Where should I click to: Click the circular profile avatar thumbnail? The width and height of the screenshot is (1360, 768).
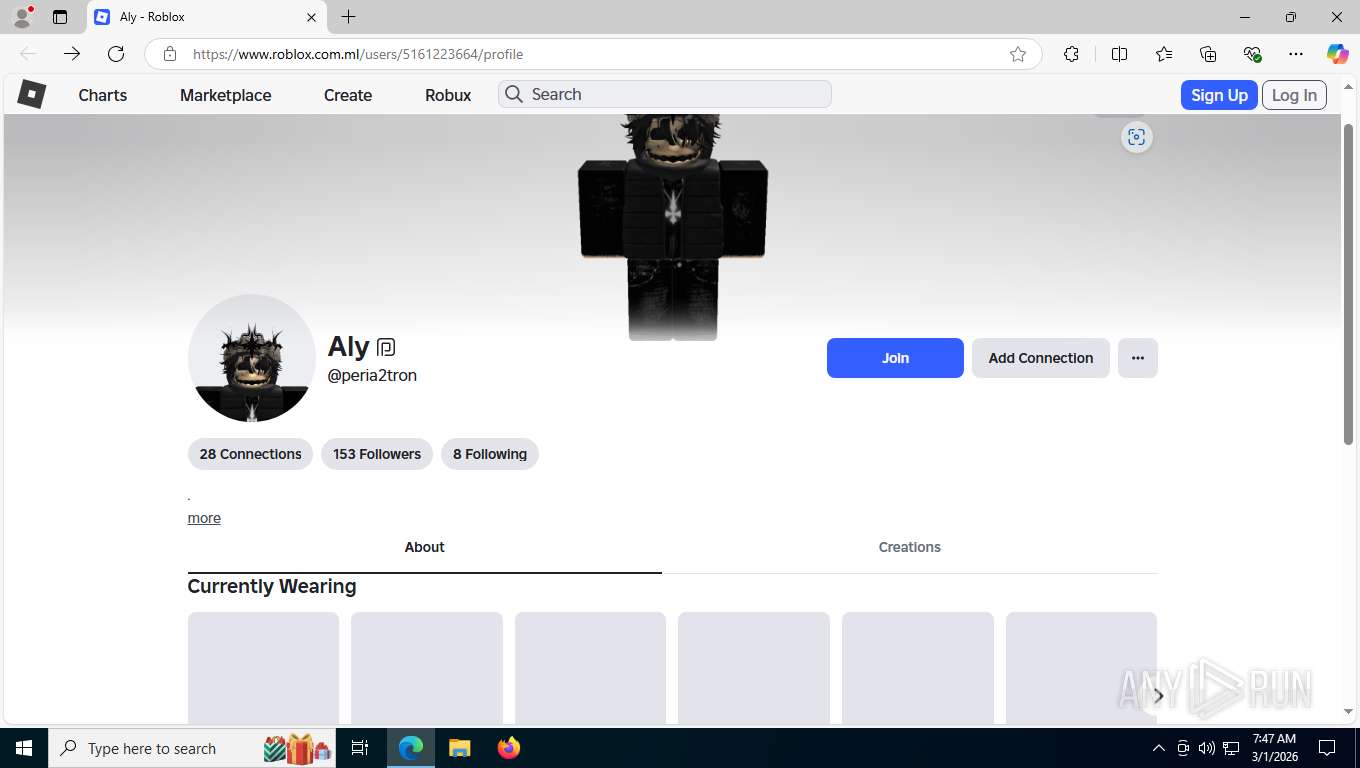252,358
